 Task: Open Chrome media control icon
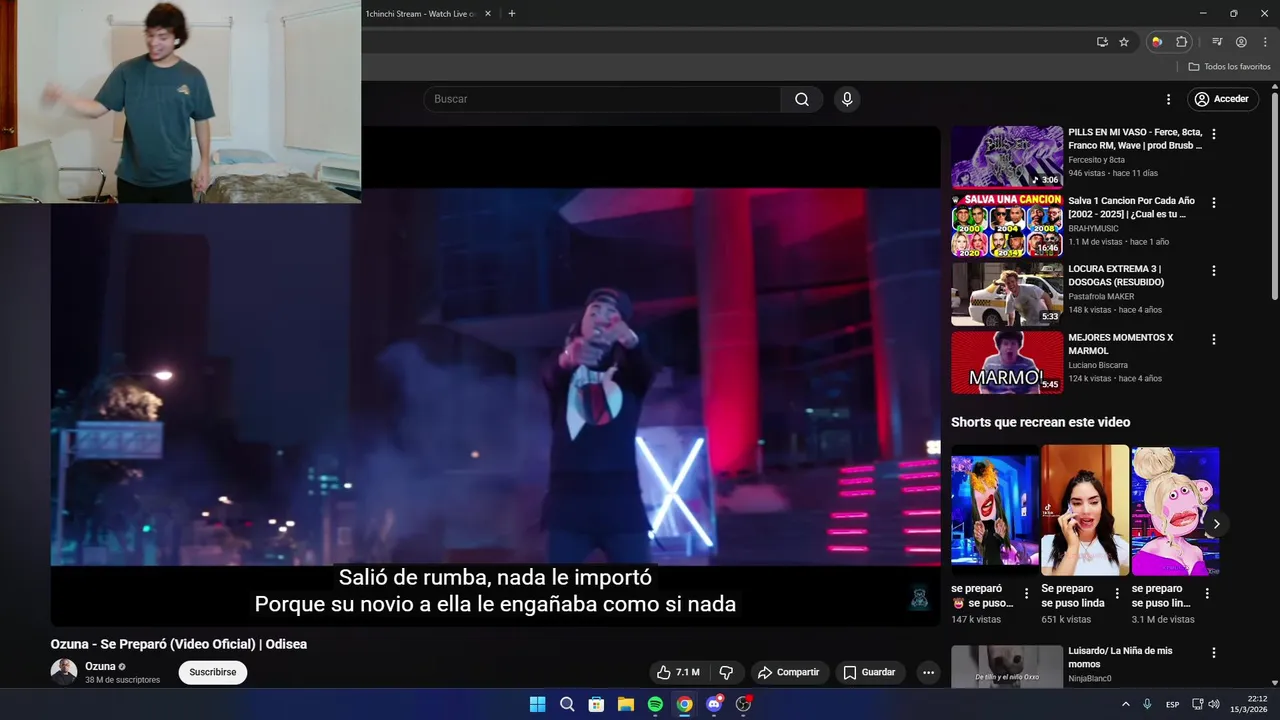(1217, 42)
